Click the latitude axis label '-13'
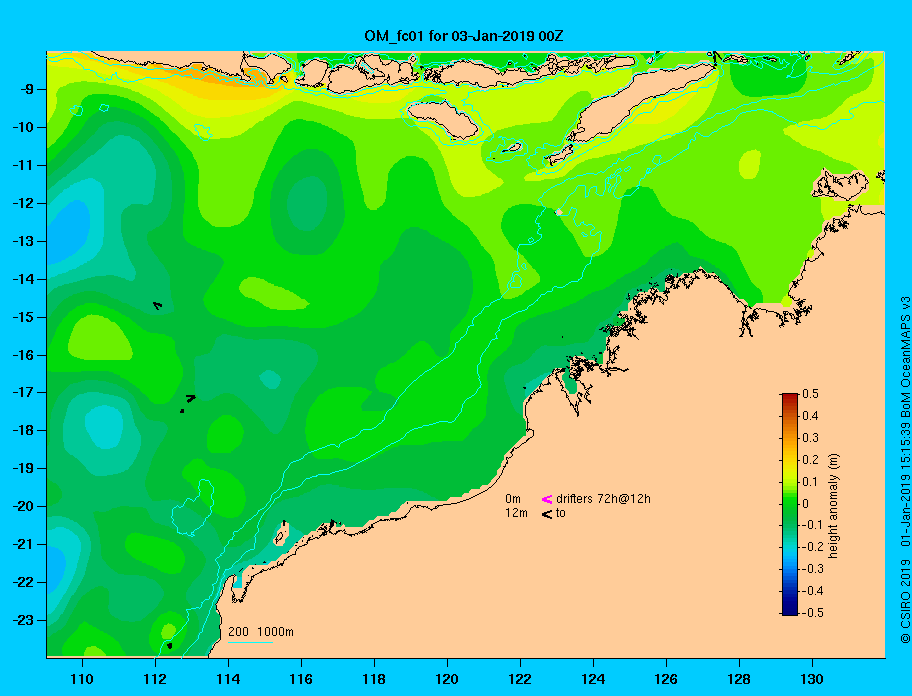Viewport: 912px width, 696px height. click(x=23, y=241)
